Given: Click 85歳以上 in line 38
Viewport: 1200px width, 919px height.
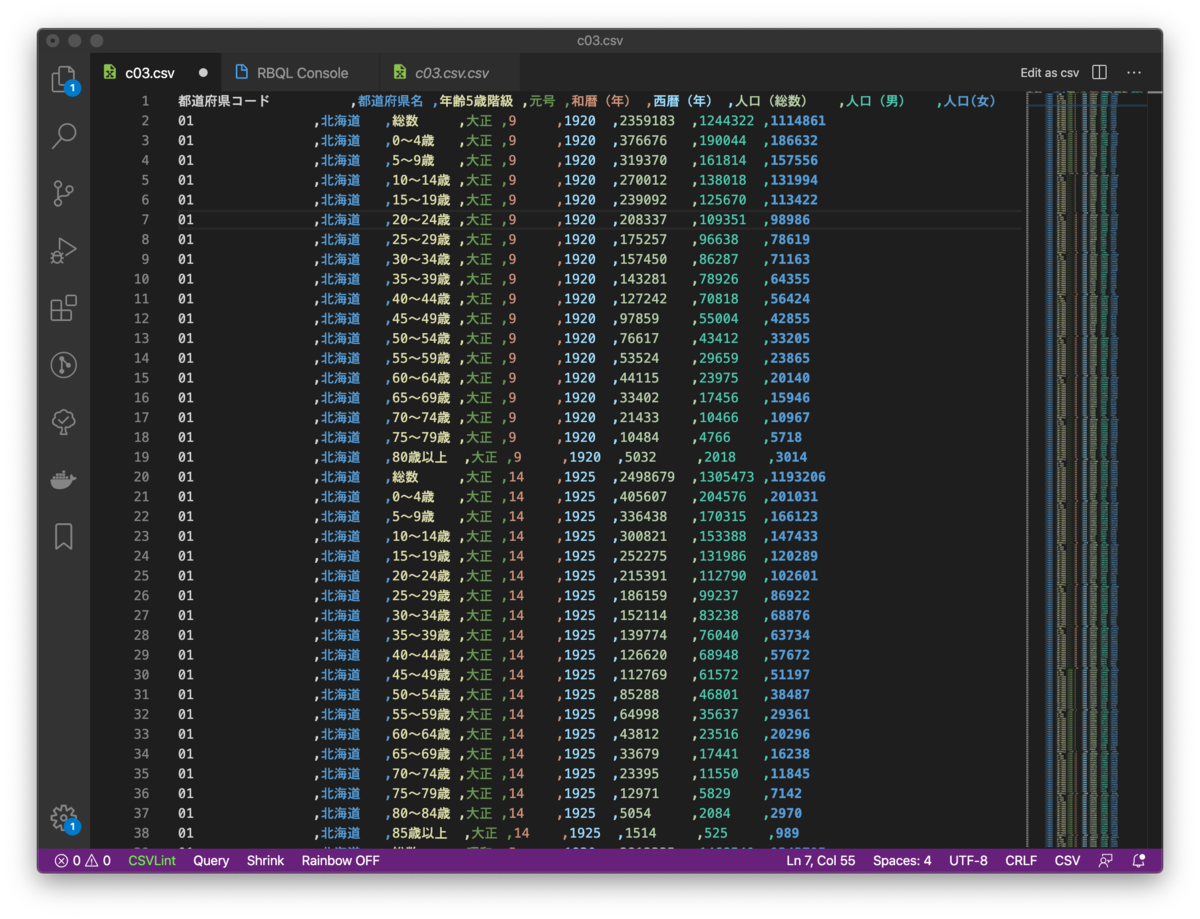Looking at the screenshot, I should click(419, 833).
